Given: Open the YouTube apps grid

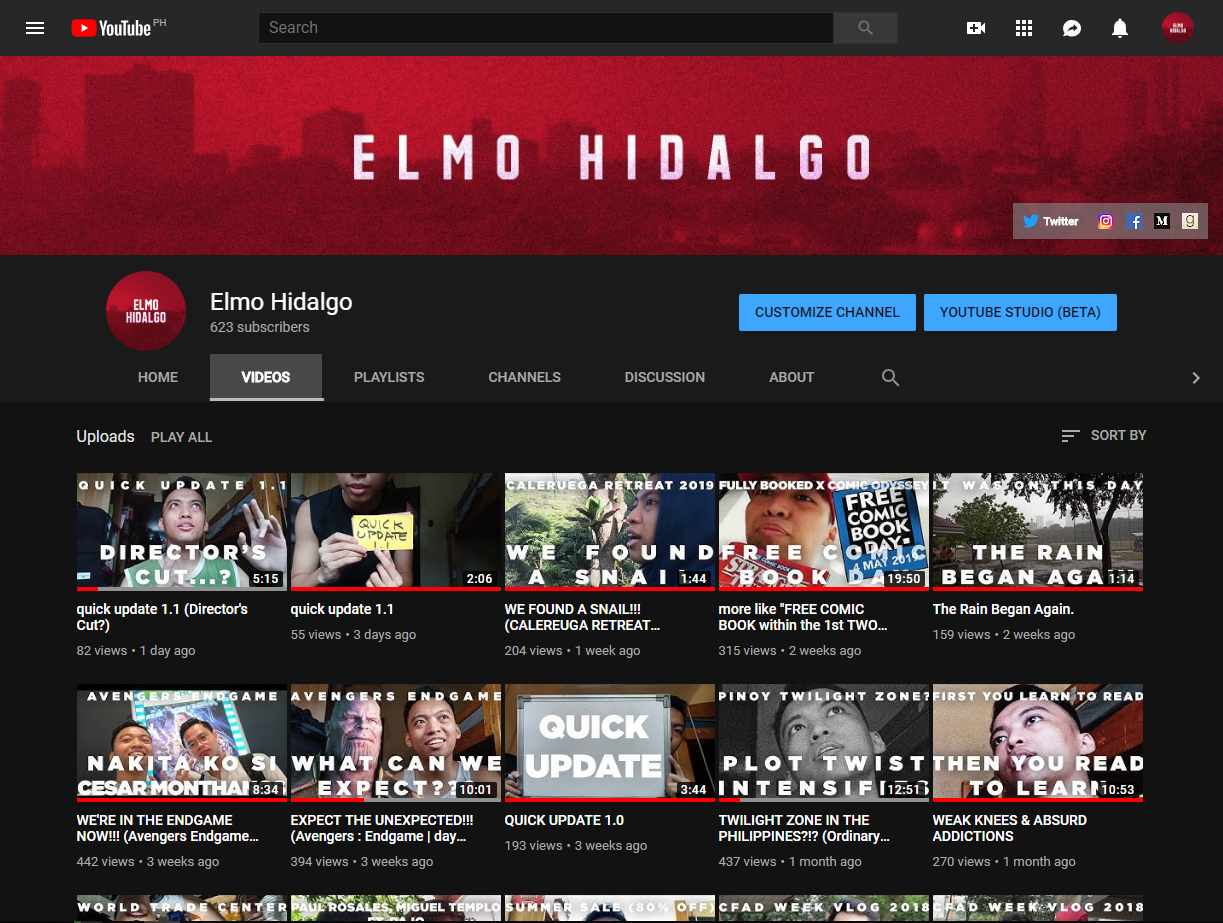Looking at the screenshot, I should pos(1024,28).
